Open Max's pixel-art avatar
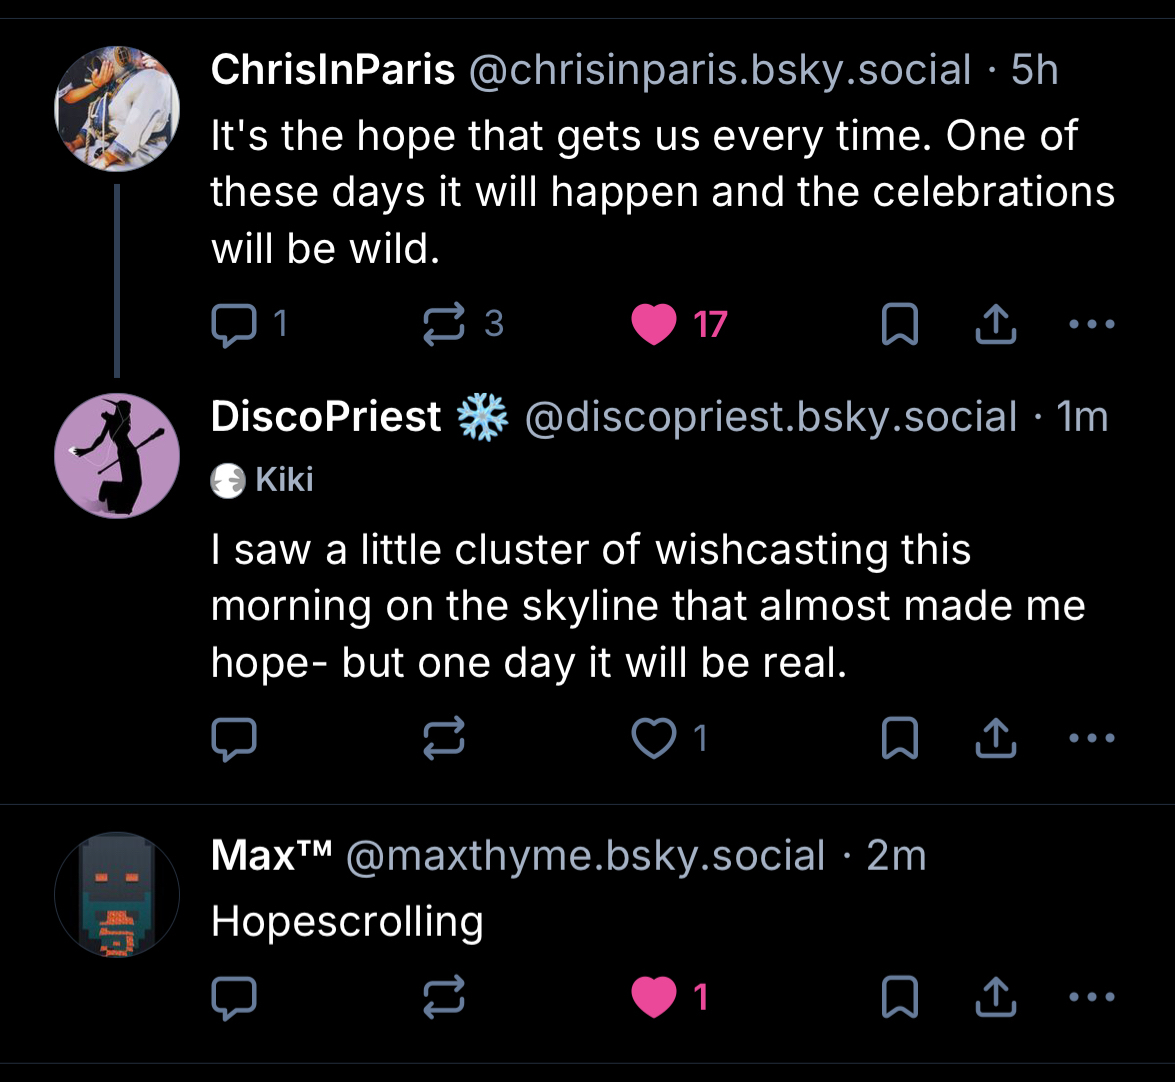 click(117, 895)
